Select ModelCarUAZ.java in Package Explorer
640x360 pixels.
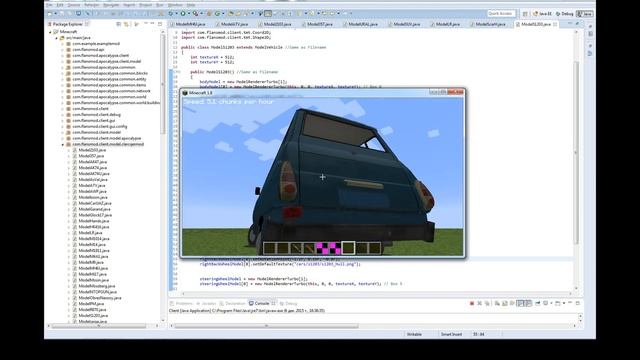pyautogui.click(x=95, y=203)
